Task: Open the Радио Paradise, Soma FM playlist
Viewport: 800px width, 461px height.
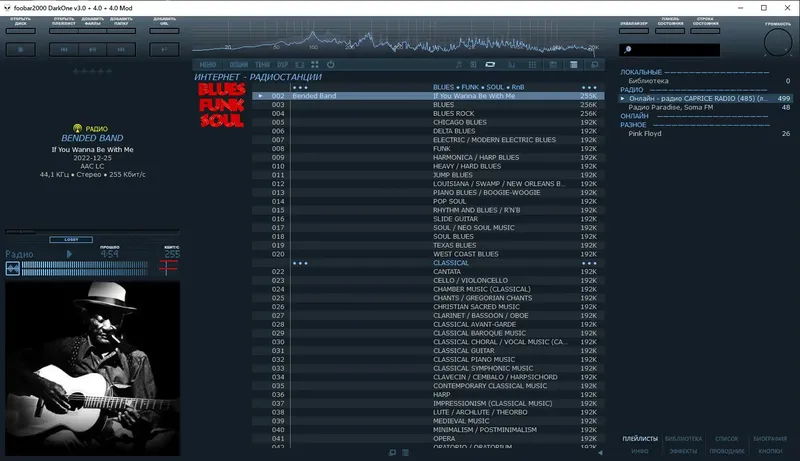Action: coord(706,107)
